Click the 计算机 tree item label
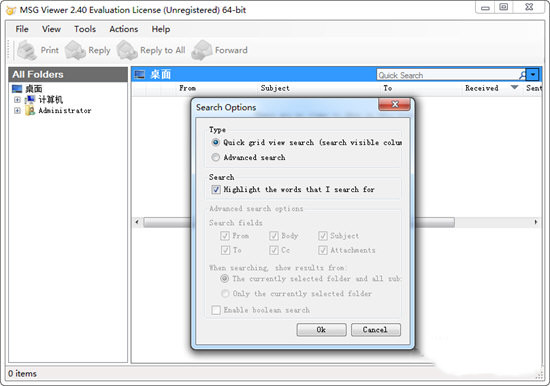550x386 pixels. [x=51, y=100]
